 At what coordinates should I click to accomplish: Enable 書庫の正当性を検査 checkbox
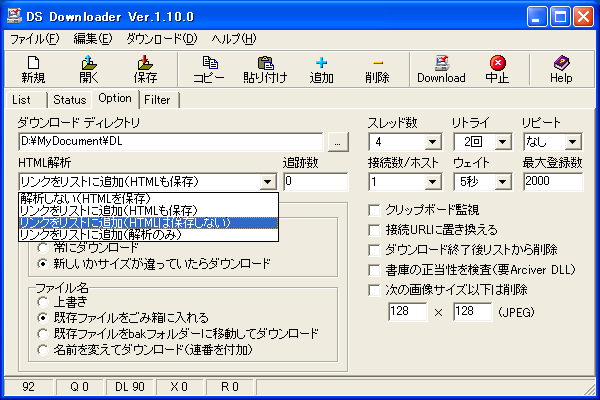click(x=374, y=270)
